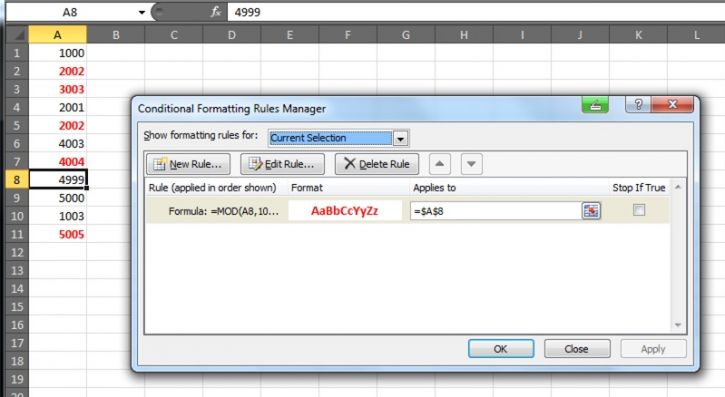This screenshot has height=397, width=725.
Task: Click the Stop If True column header
Action: (x=639, y=188)
